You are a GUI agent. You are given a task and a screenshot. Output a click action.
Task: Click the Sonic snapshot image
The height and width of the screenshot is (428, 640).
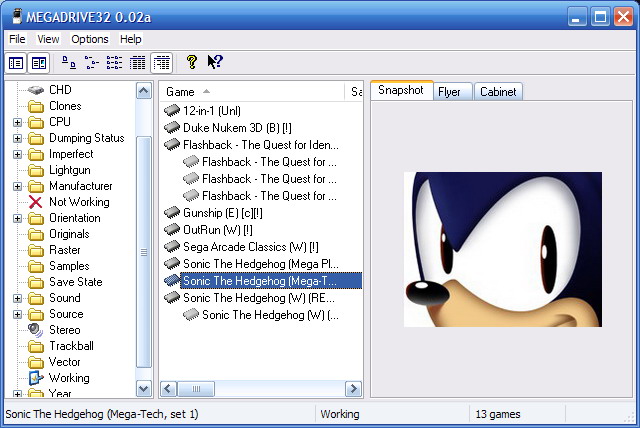click(x=503, y=249)
